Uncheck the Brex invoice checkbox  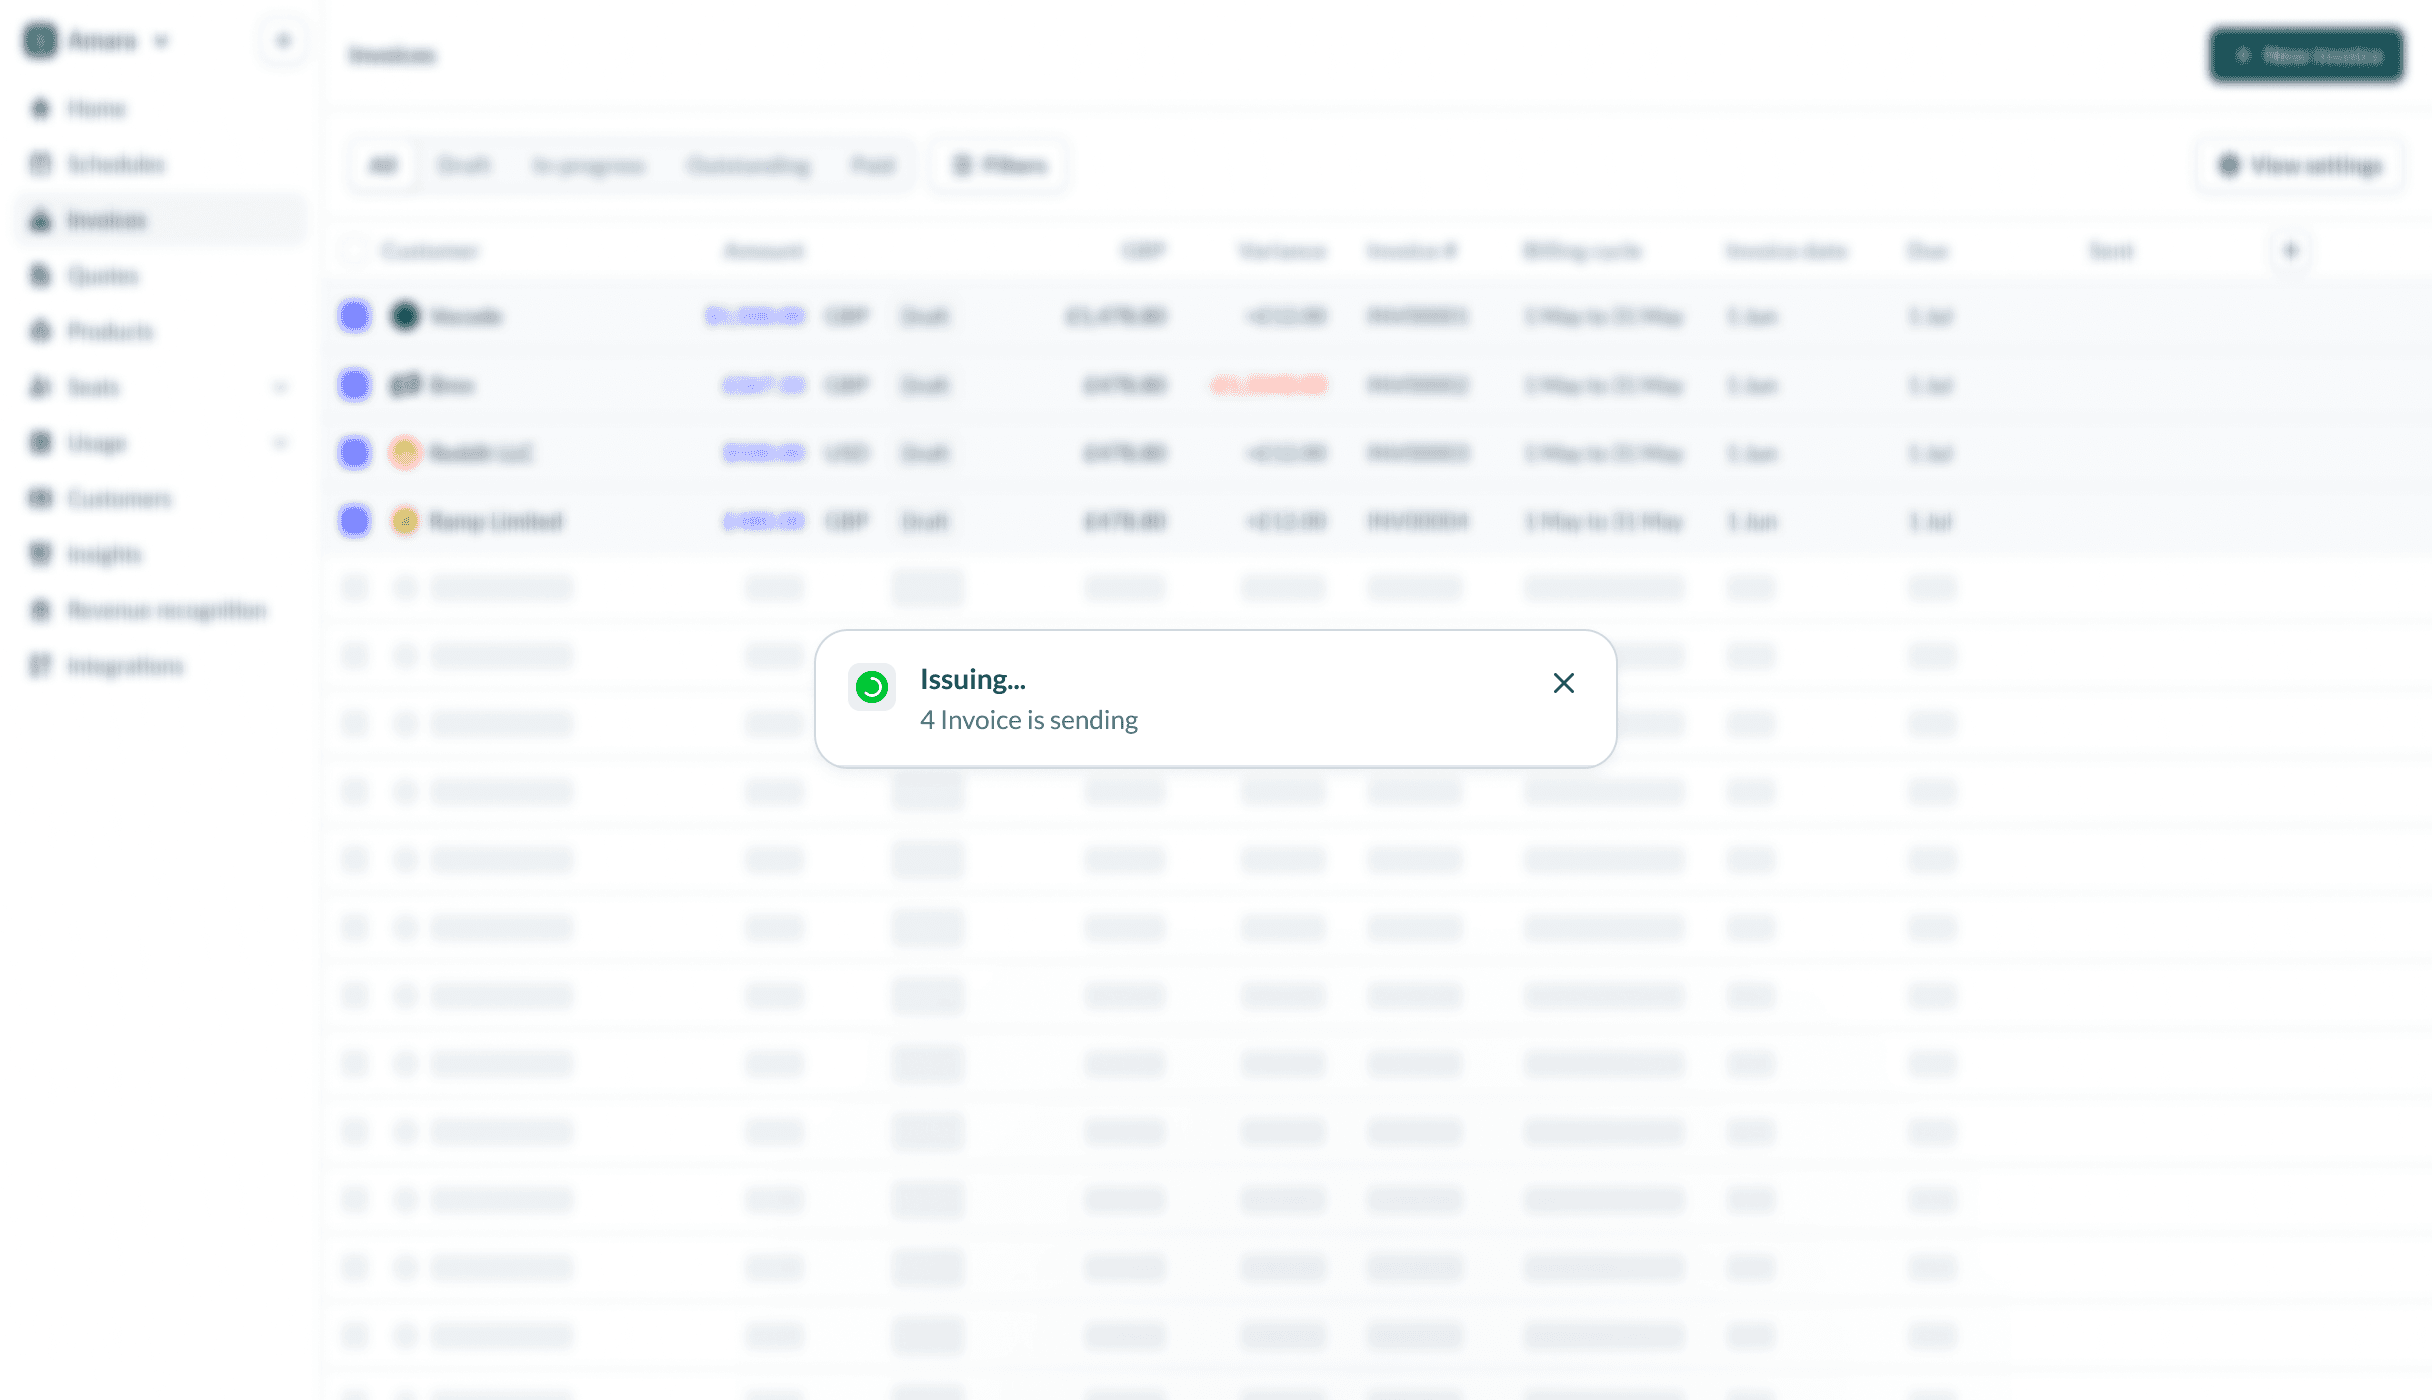(355, 385)
